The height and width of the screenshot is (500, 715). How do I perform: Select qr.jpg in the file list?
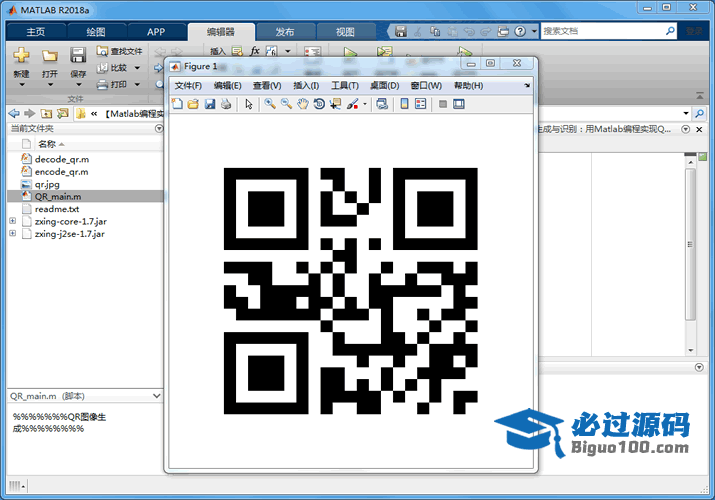47,184
